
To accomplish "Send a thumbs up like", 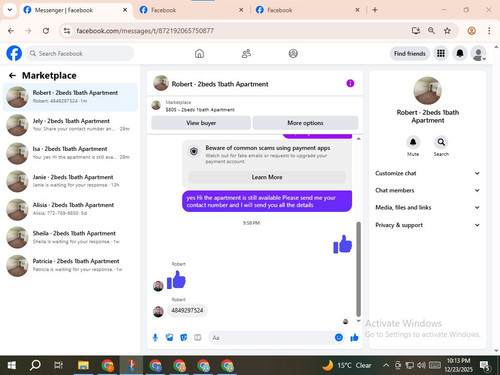I will (x=354, y=338).
